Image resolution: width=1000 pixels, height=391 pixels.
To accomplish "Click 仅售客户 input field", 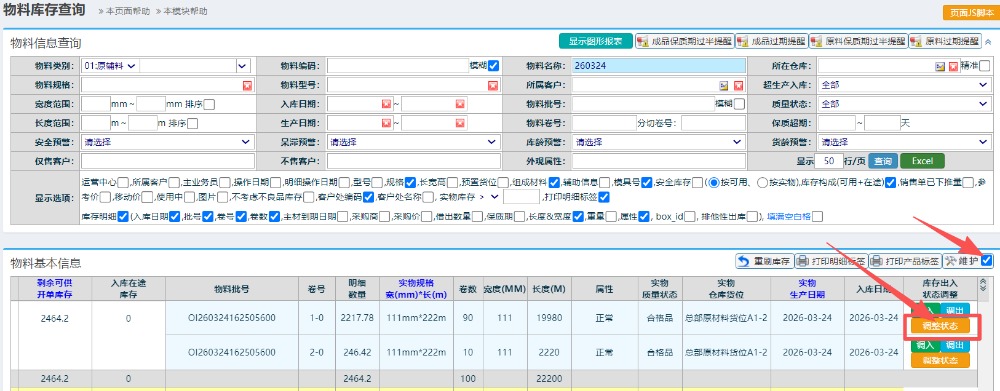I will tap(167, 161).
